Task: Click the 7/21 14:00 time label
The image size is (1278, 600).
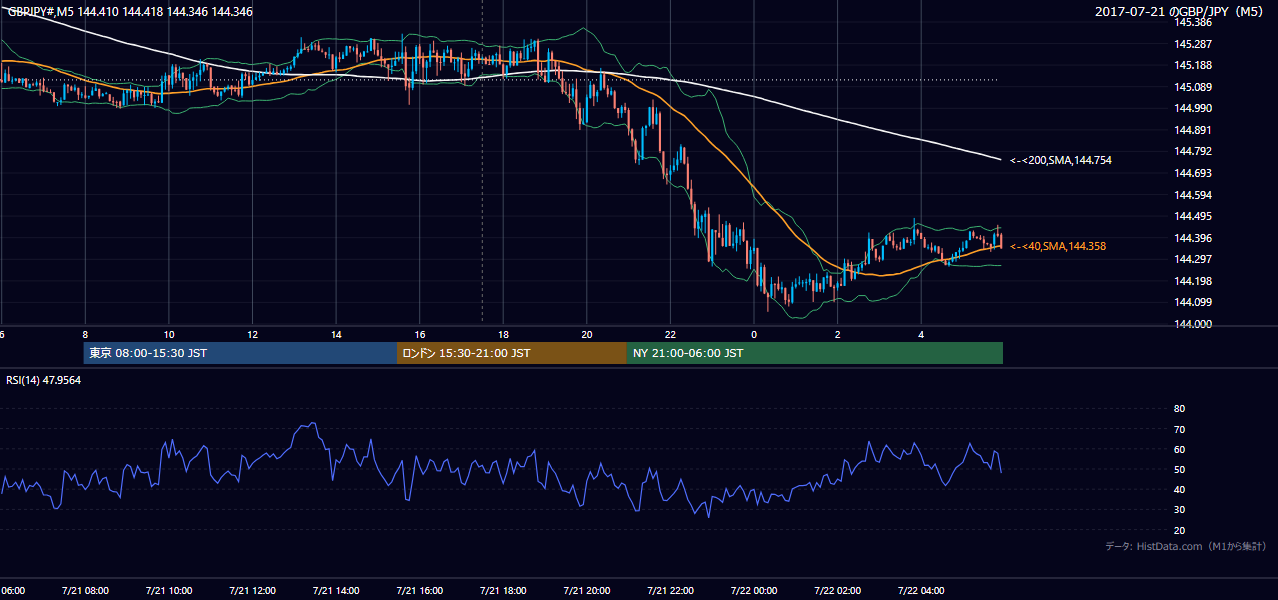Action: (x=336, y=591)
